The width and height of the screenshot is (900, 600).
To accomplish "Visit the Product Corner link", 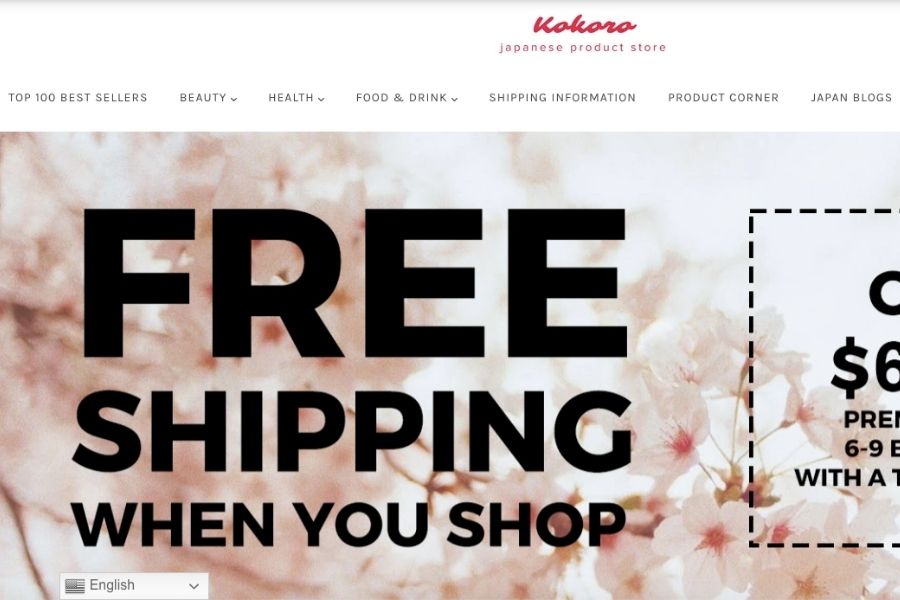I will (x=723, y=98).
